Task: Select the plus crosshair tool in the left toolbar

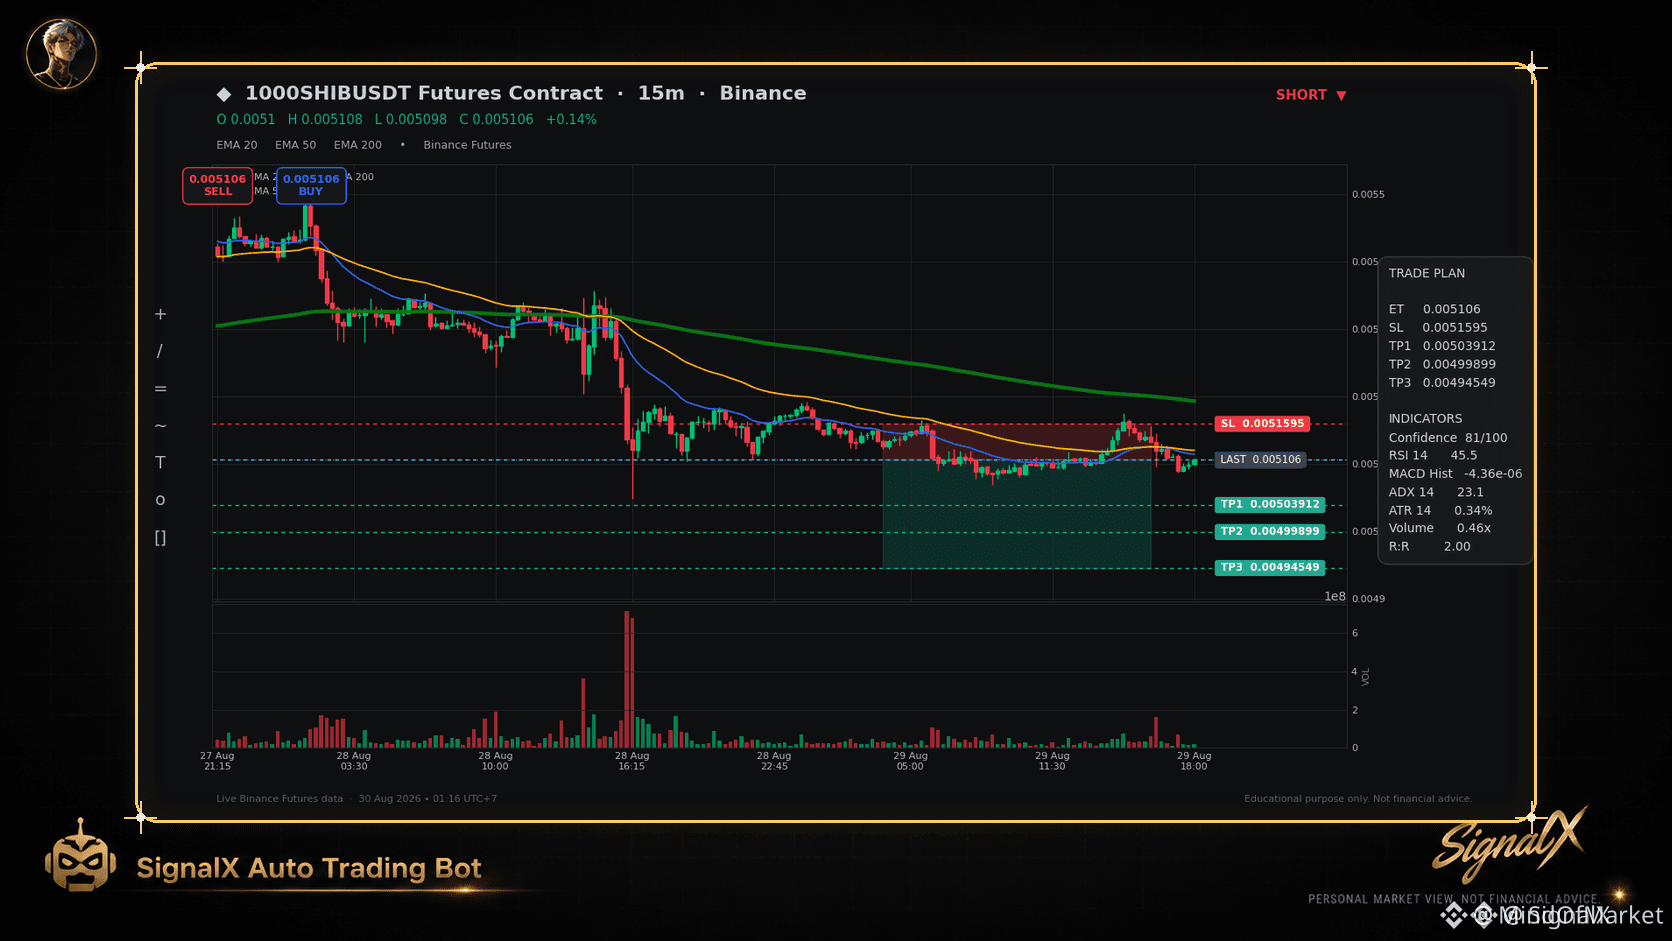Action: coord(160,314)
